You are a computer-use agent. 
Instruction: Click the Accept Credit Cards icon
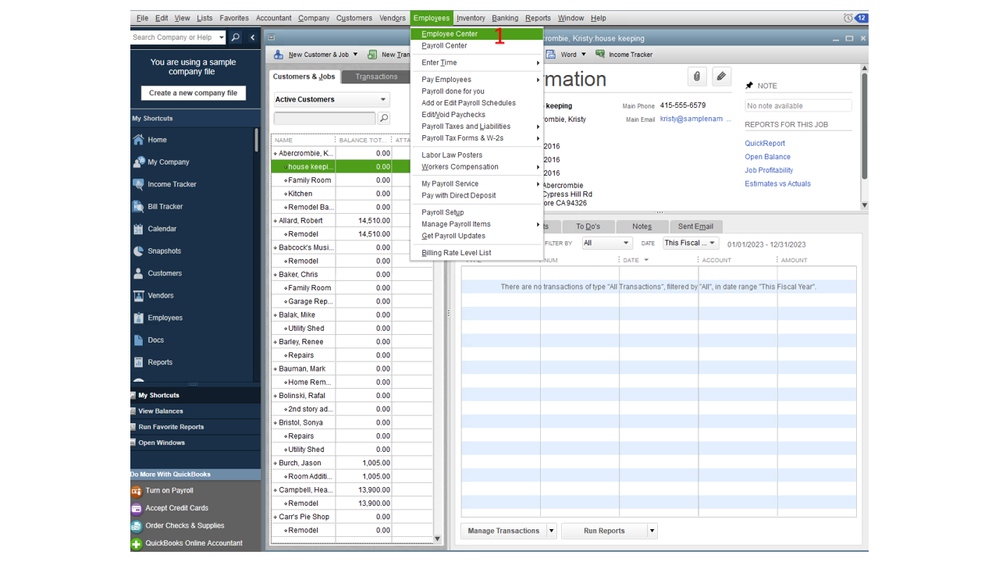[x=136, y=508]
